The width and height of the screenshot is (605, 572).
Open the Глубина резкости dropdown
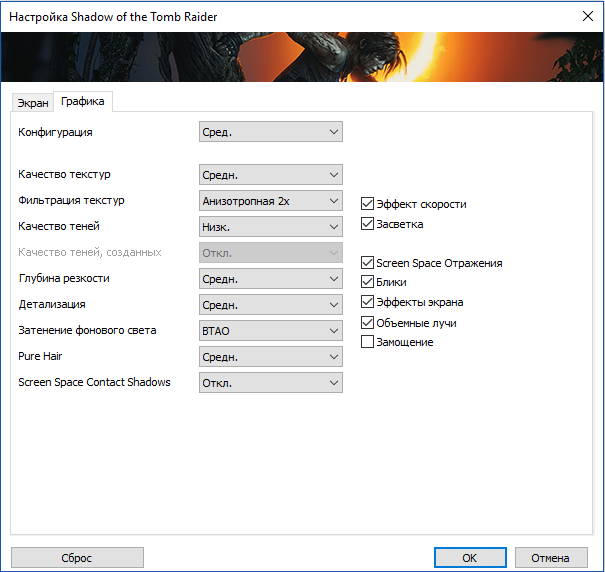click(271, 279)
